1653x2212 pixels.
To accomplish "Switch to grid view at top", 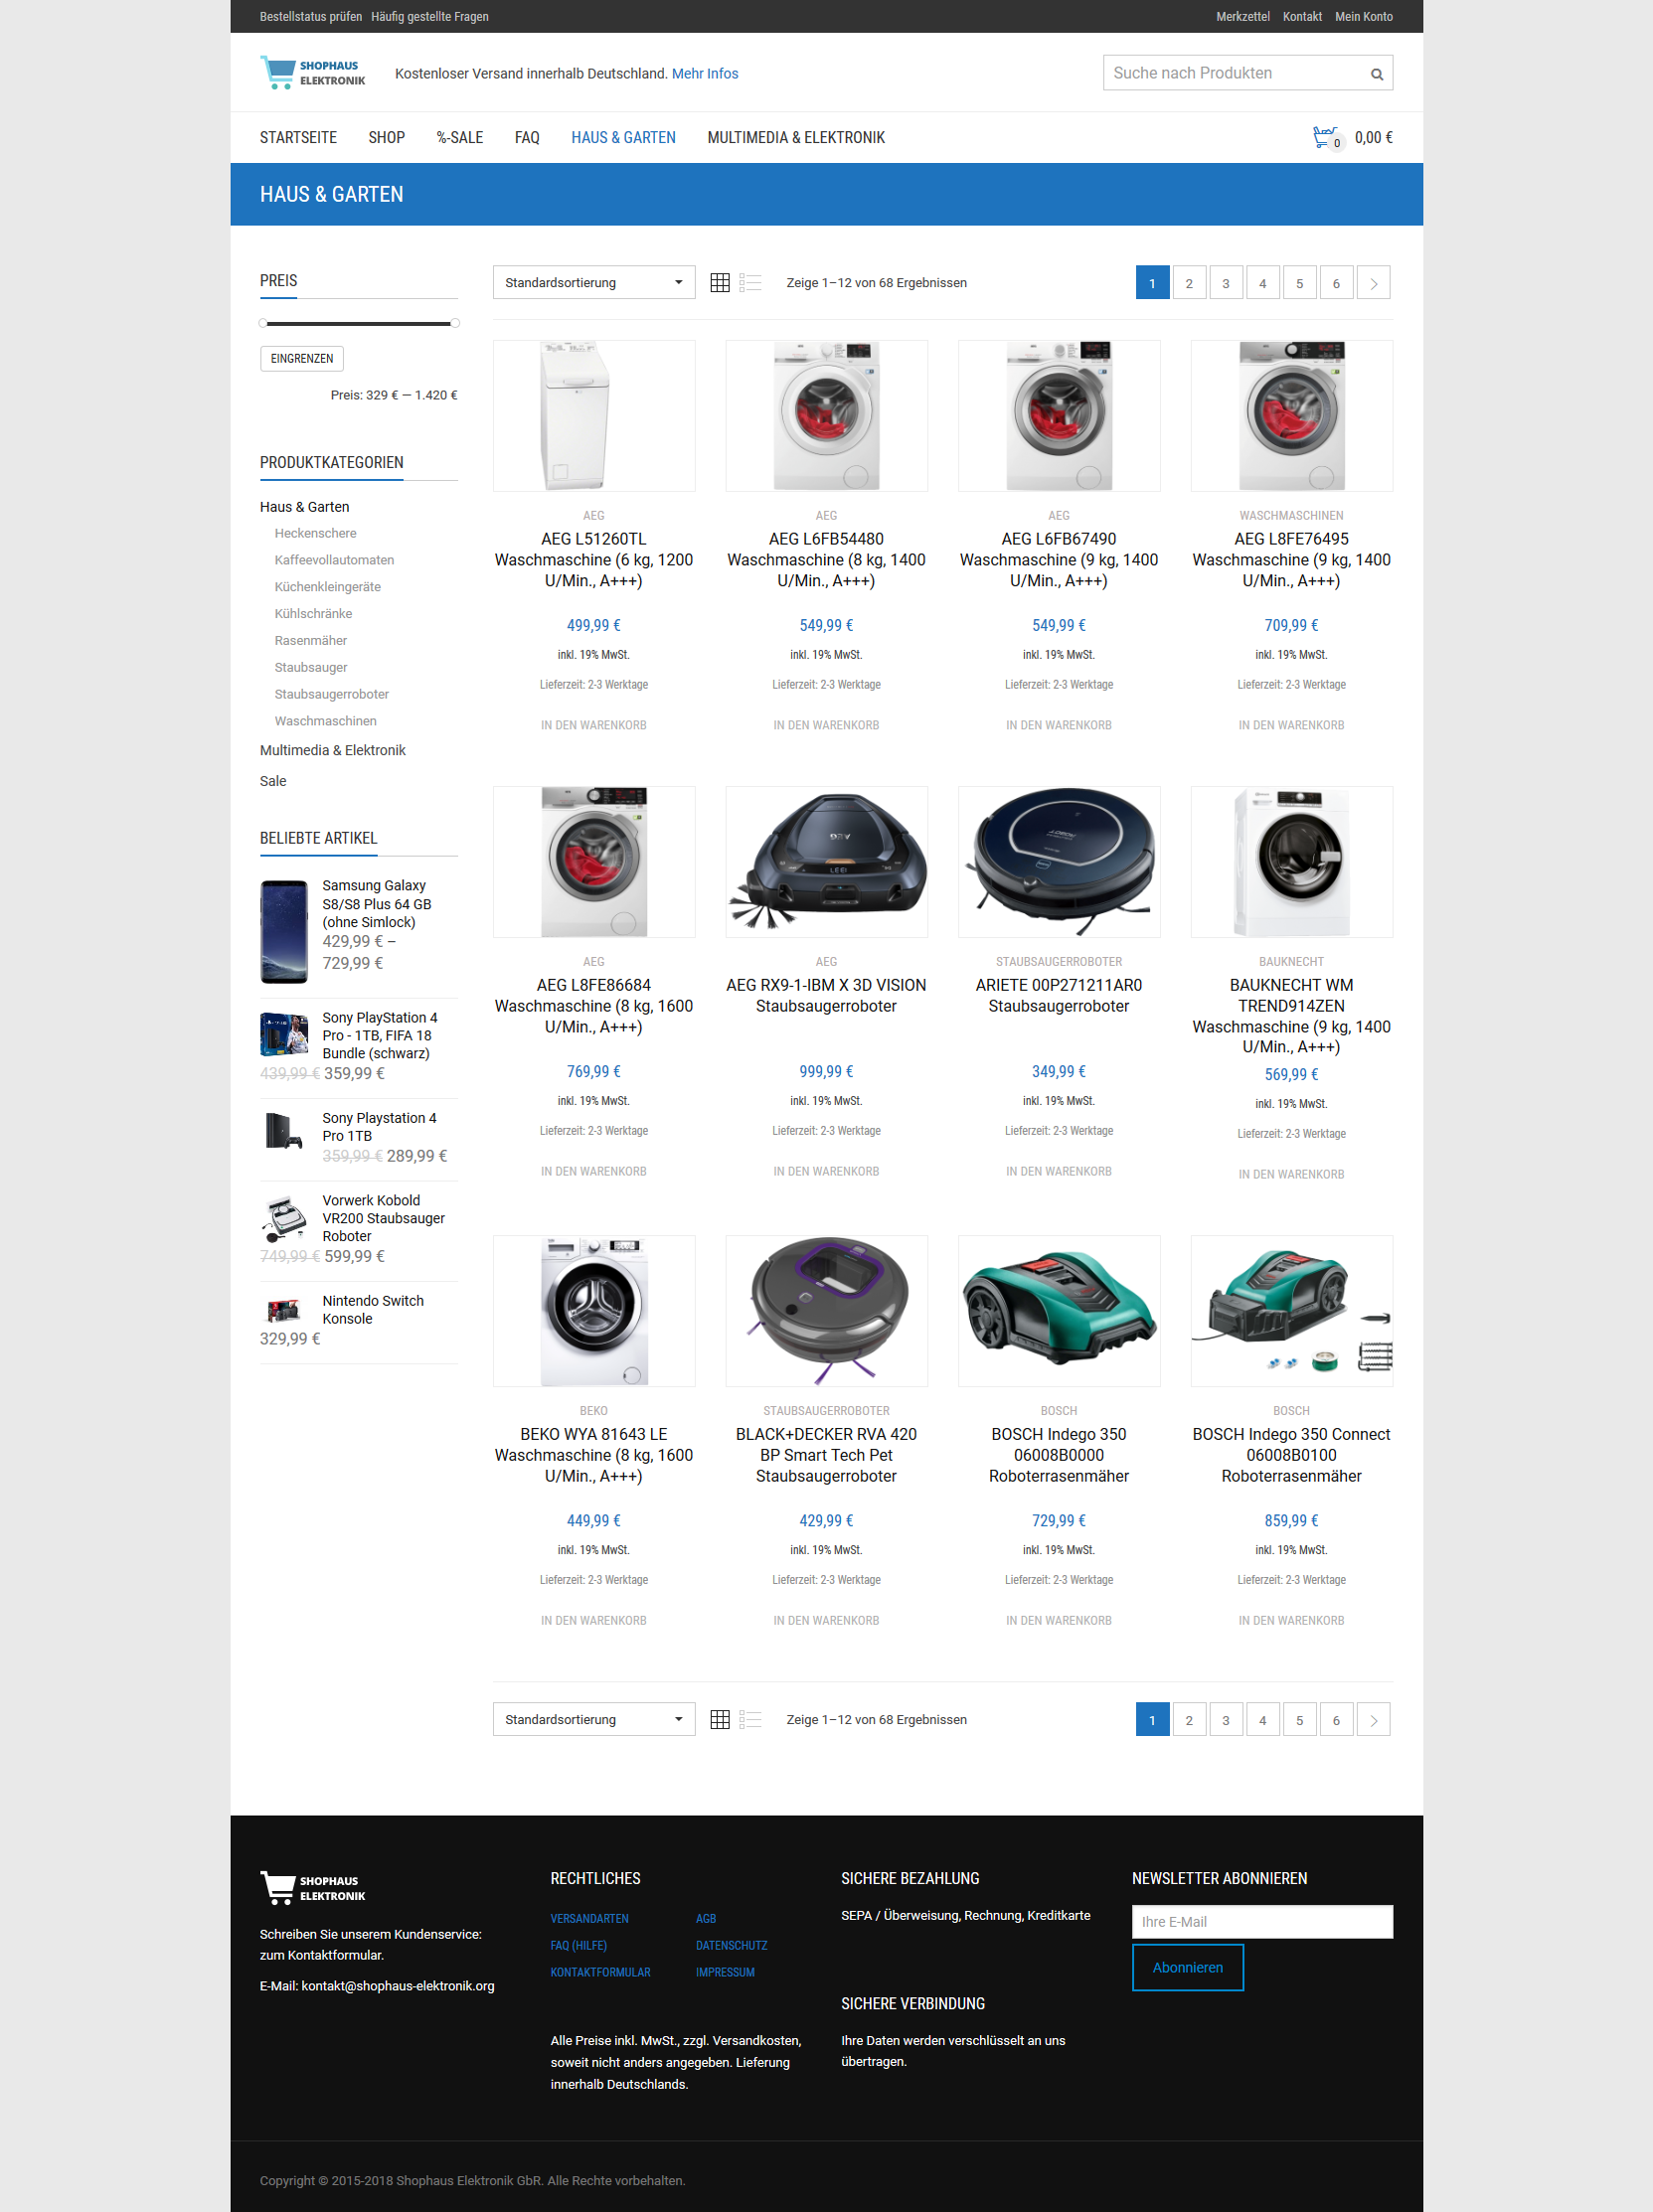I will pos(719,283).
